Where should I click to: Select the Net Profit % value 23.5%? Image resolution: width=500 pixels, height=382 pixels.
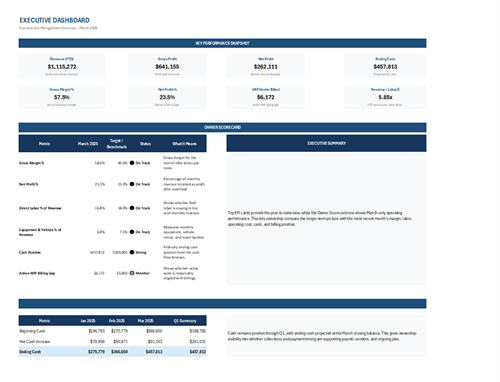tap(167, 97)
